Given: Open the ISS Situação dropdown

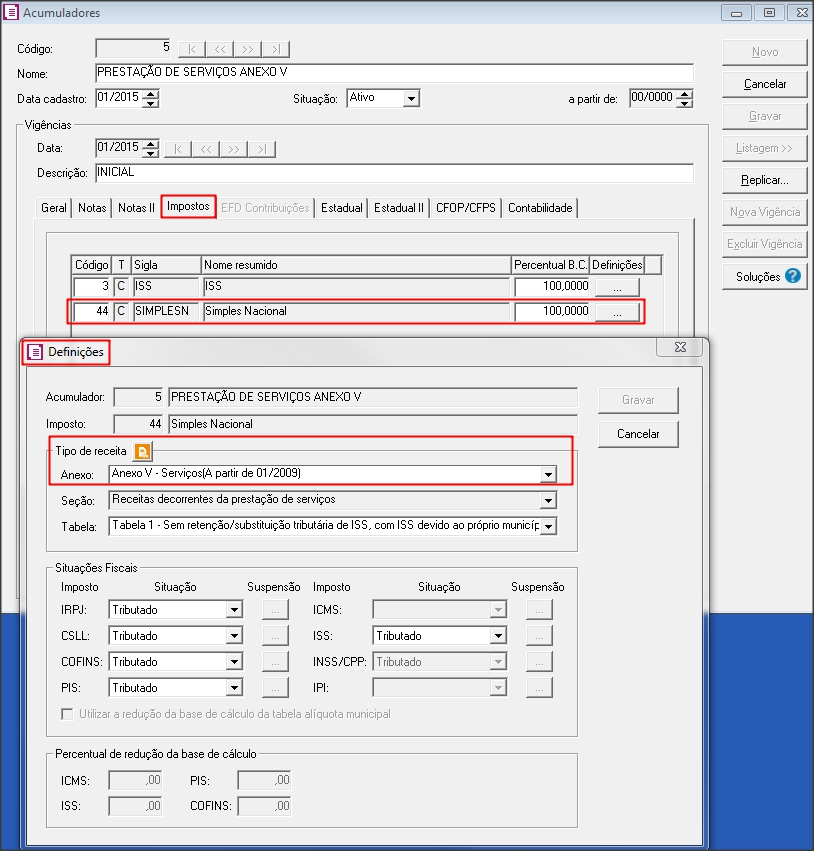Looking at the screenshot, I should [498, 636].
